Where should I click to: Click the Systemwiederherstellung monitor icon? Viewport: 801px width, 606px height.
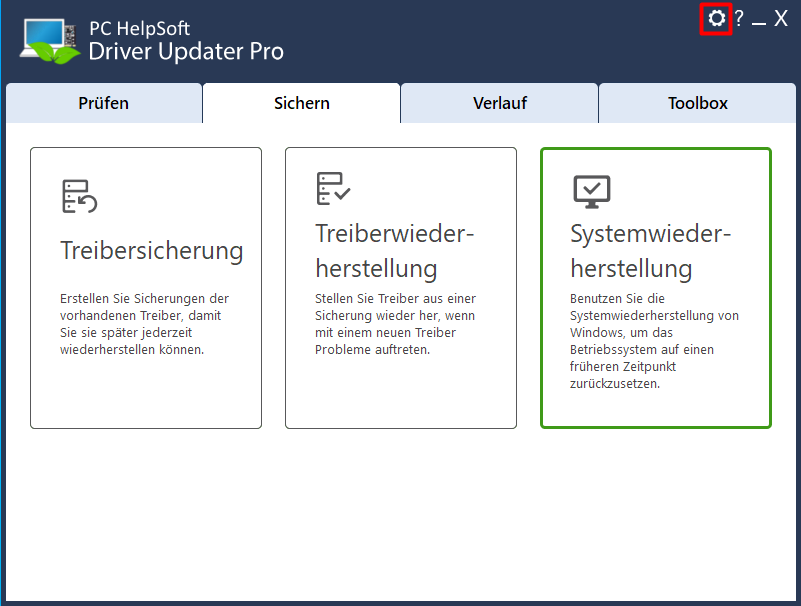[x=592, y=192]
